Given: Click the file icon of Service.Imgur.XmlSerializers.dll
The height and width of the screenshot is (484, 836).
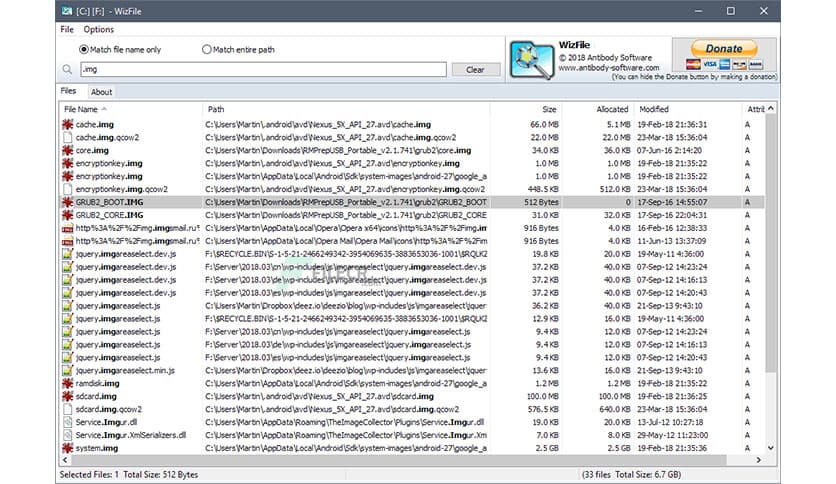Looking at the screenshot, I should [67, 435].
